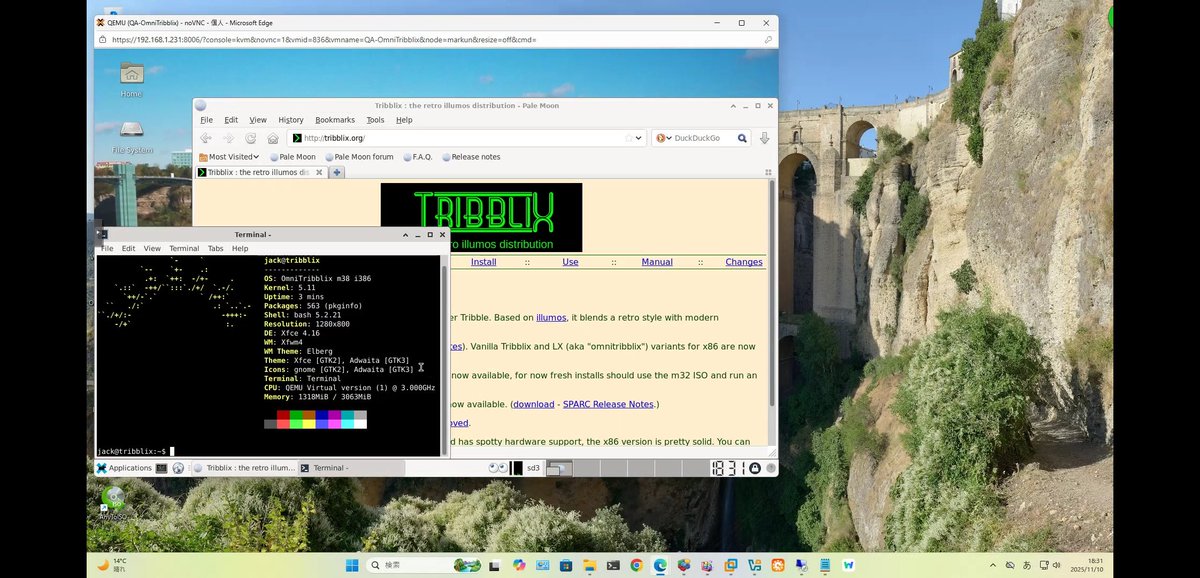Switch to Tribblix browser in Xfce window list
This screenshot has width=1200, height=578.
click(244, 468)
